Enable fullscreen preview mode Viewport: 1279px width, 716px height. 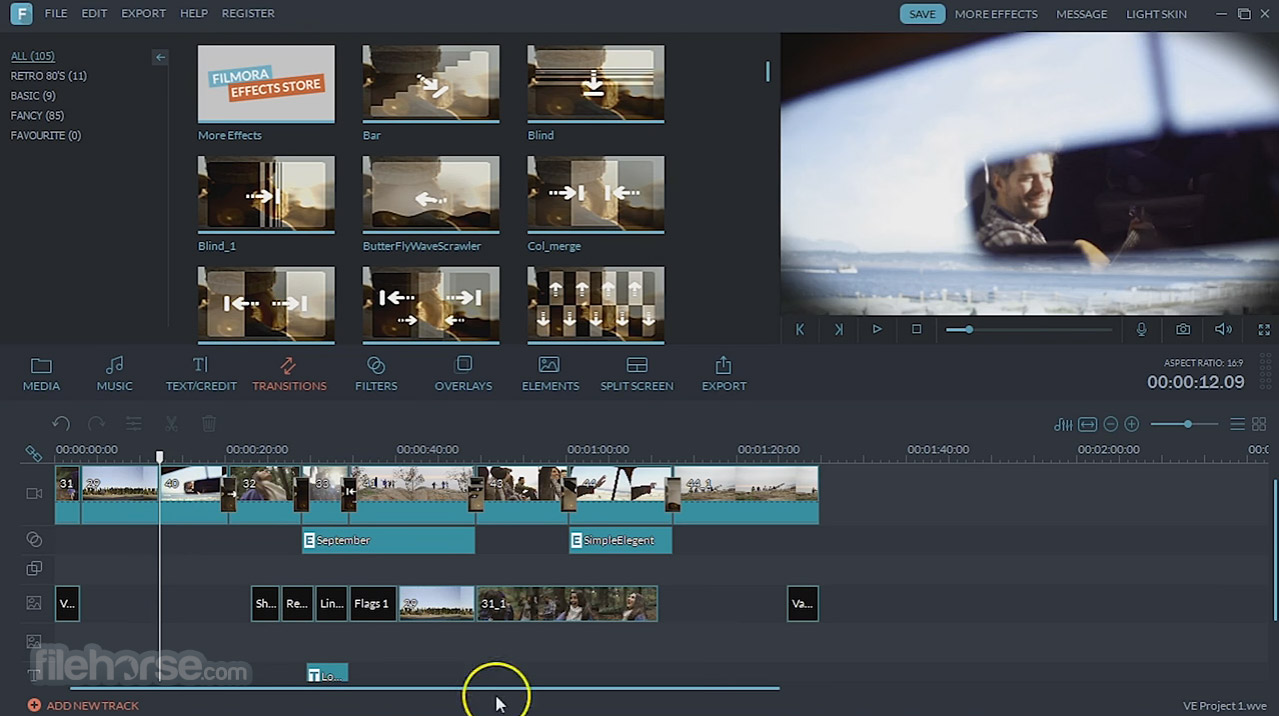[1264, 329]
